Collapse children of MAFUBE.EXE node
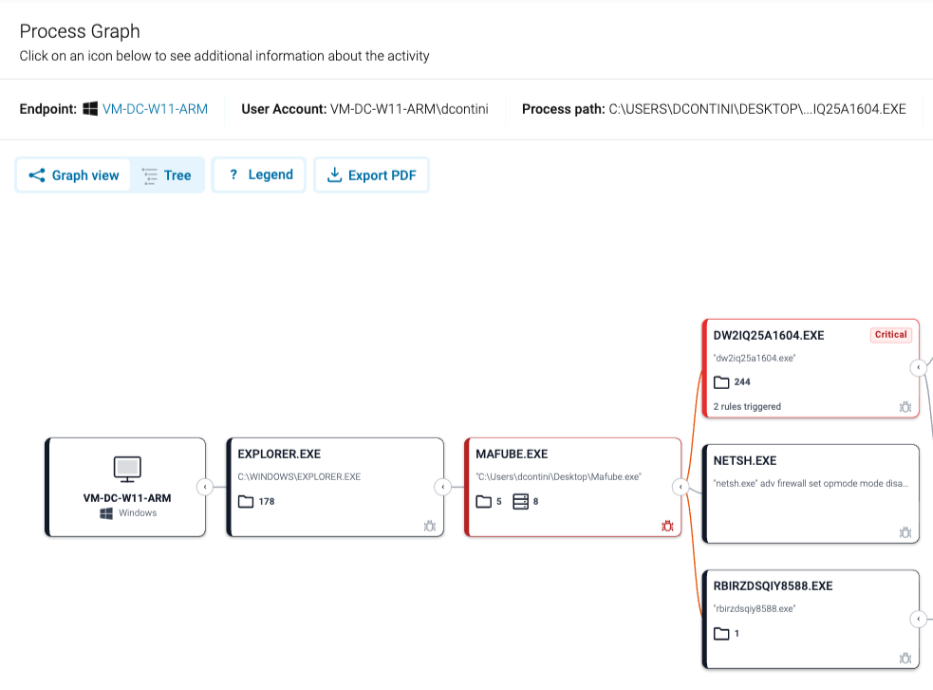Image resolution: width=933 pixels, height=690 pixels. (681, 487)
